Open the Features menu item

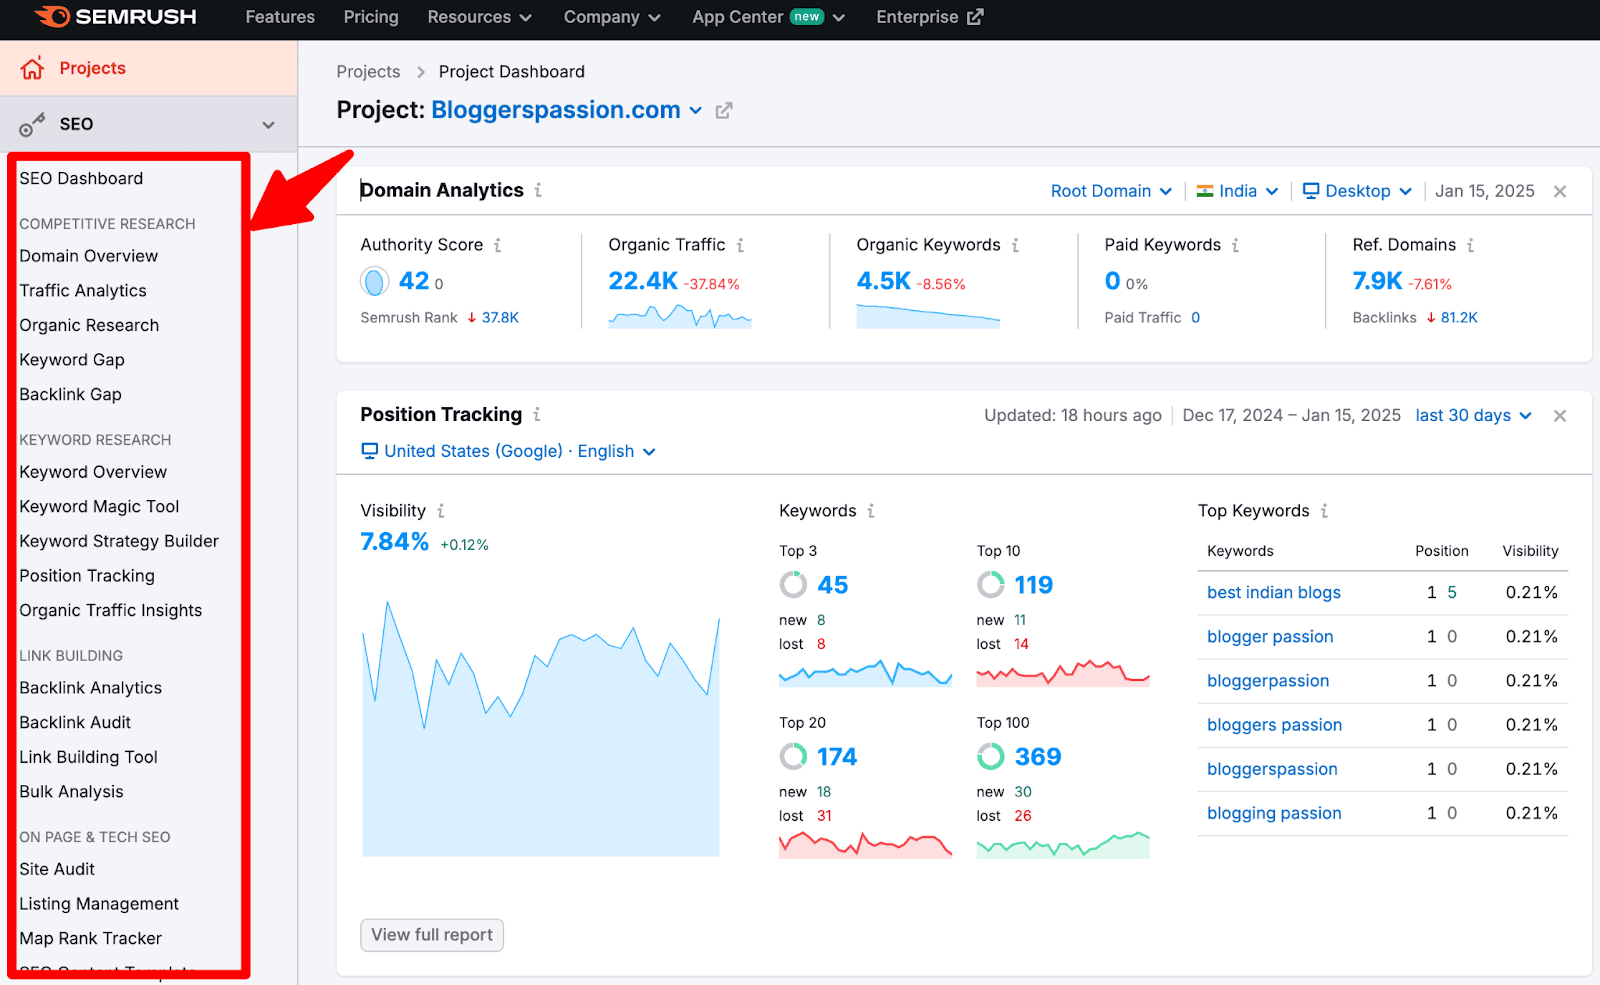click(280, 17)
